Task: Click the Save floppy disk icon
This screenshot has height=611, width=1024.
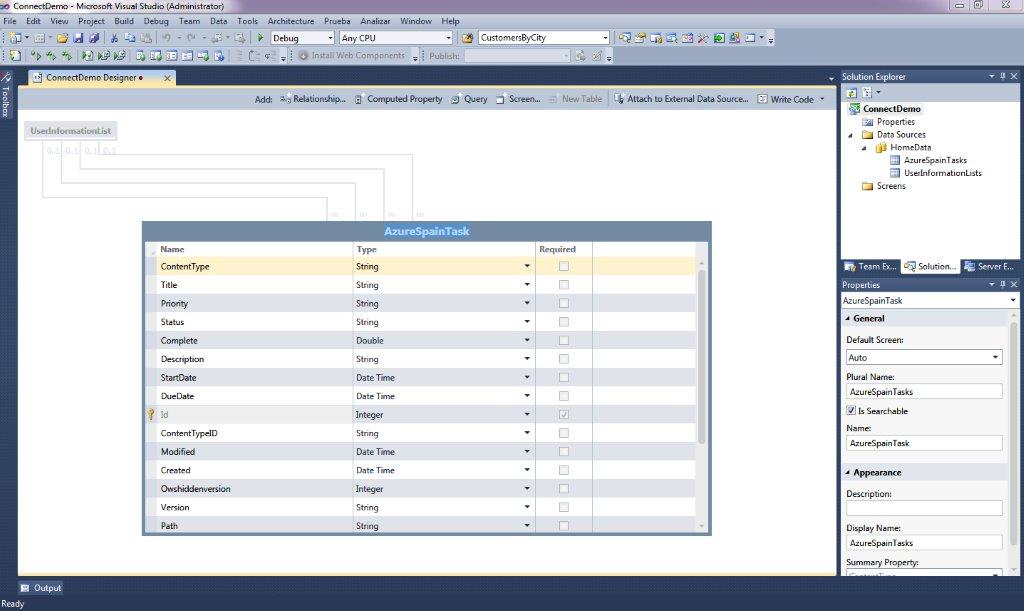Action: (x=78, y=38)
